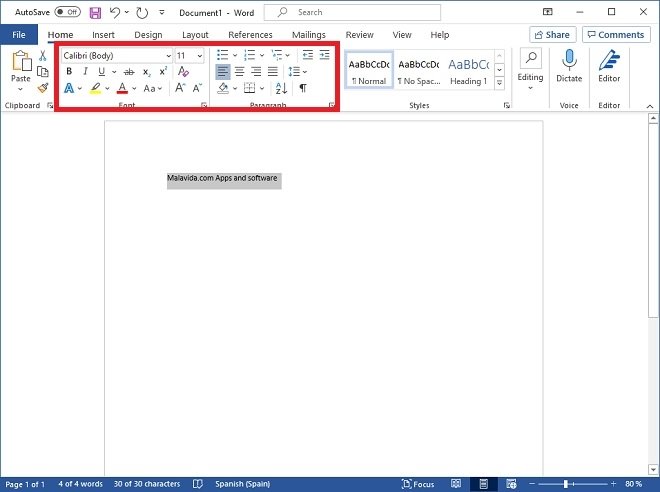Toggle underline formatting
The image size is (660, 492).
click(101, 72)
